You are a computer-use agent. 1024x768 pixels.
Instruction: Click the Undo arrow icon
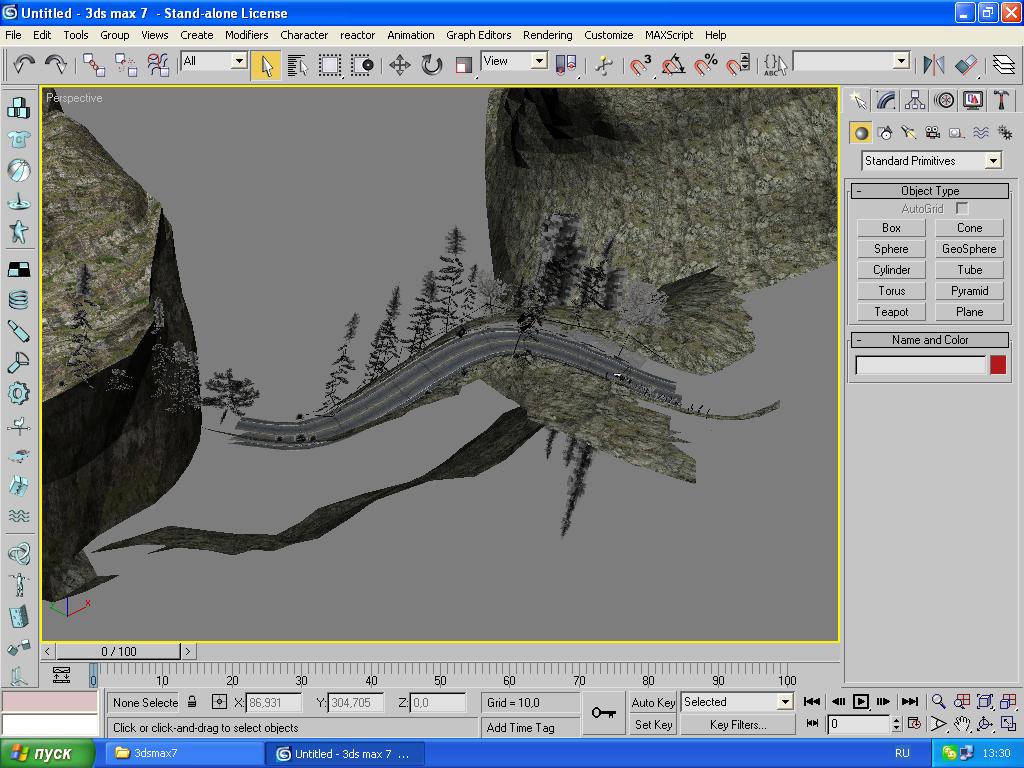[x=24, y=65]
